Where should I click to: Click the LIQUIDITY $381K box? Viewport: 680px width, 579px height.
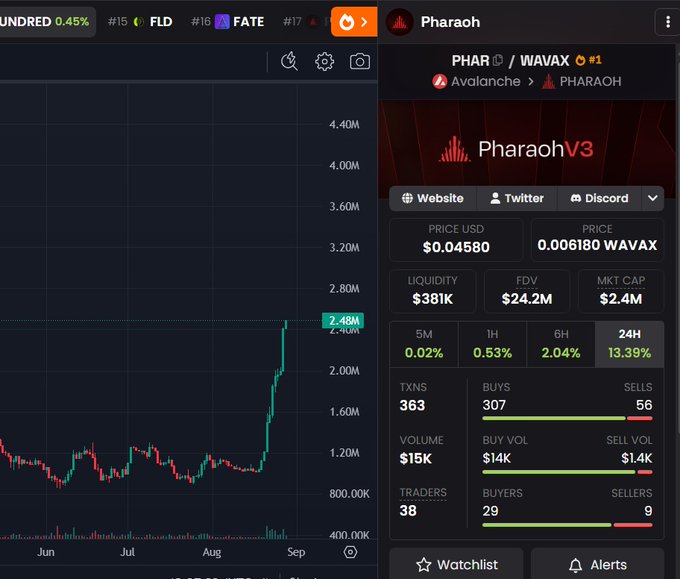point(432,291)
